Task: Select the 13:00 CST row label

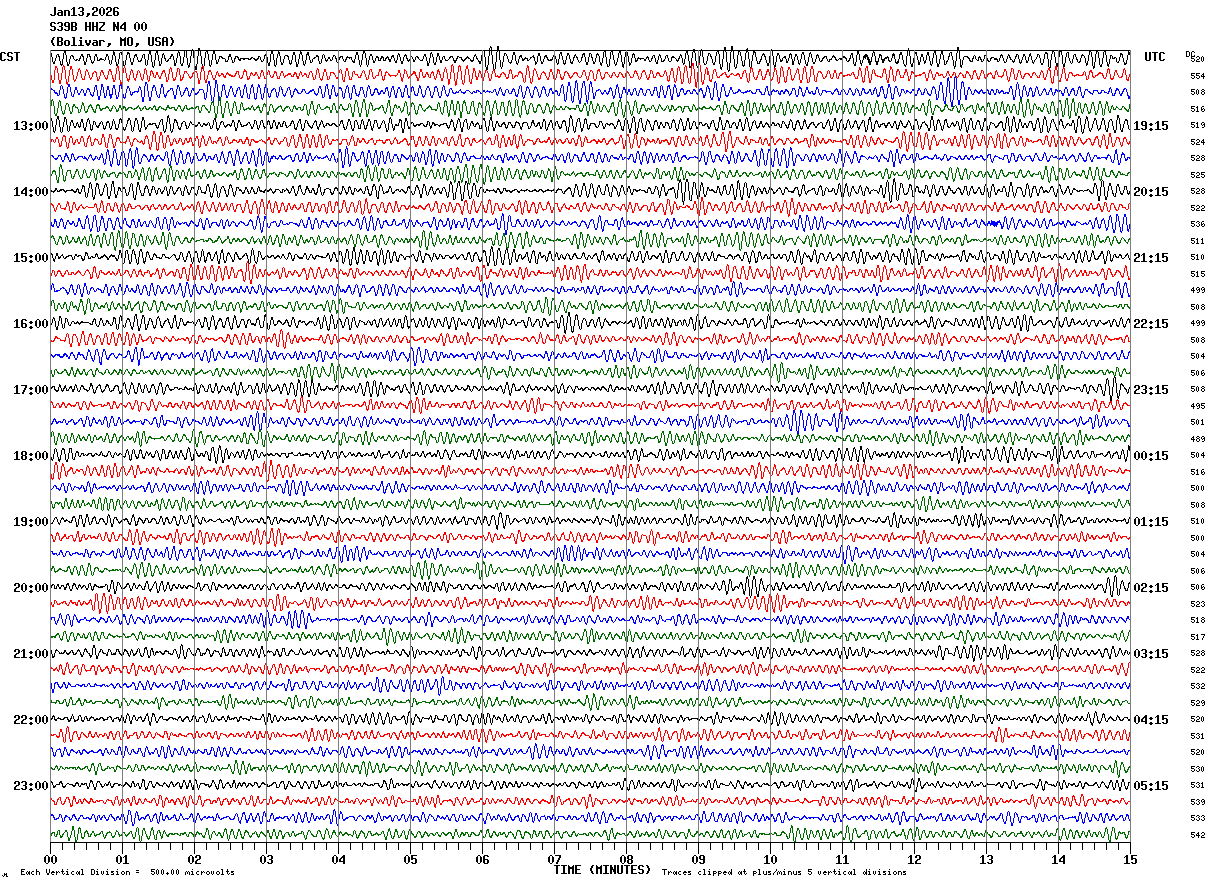Action: point(30,126)
